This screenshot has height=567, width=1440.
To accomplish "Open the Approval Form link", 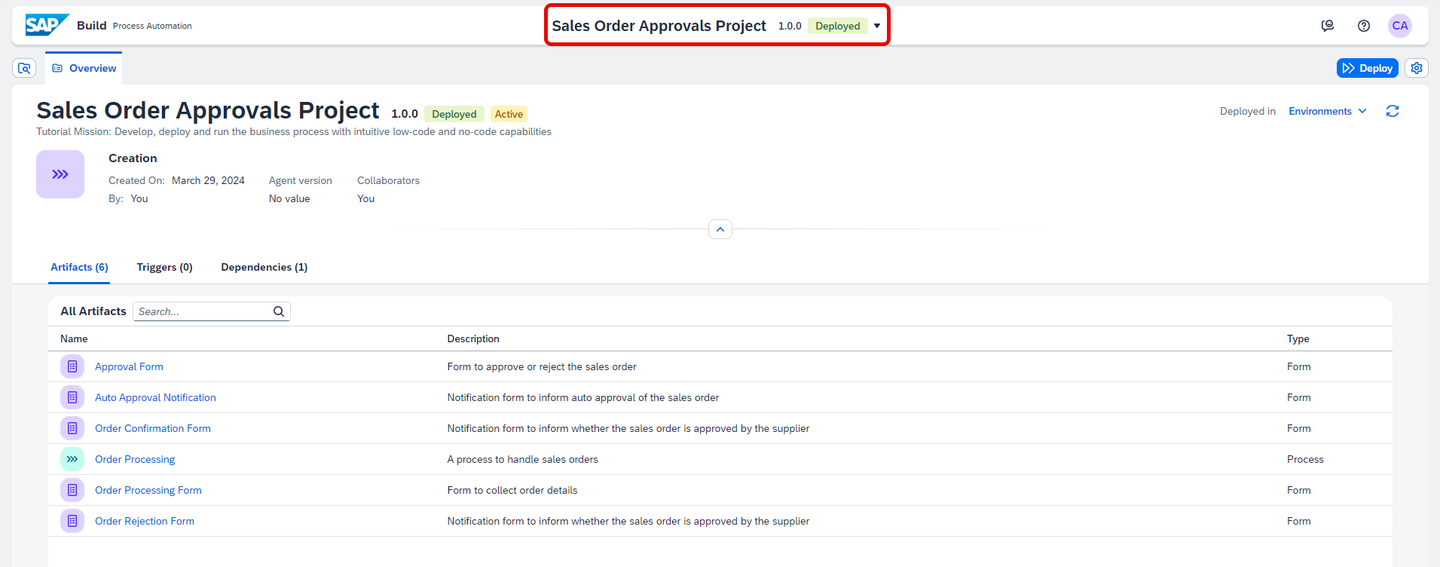I will pyautogui.click(x=129, y=367).
